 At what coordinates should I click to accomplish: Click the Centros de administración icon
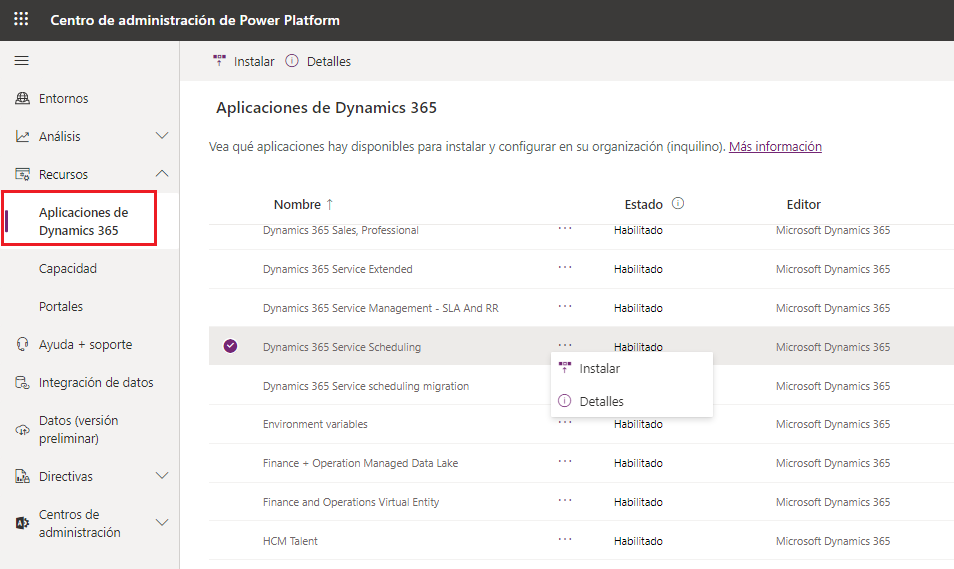point(23,523)
